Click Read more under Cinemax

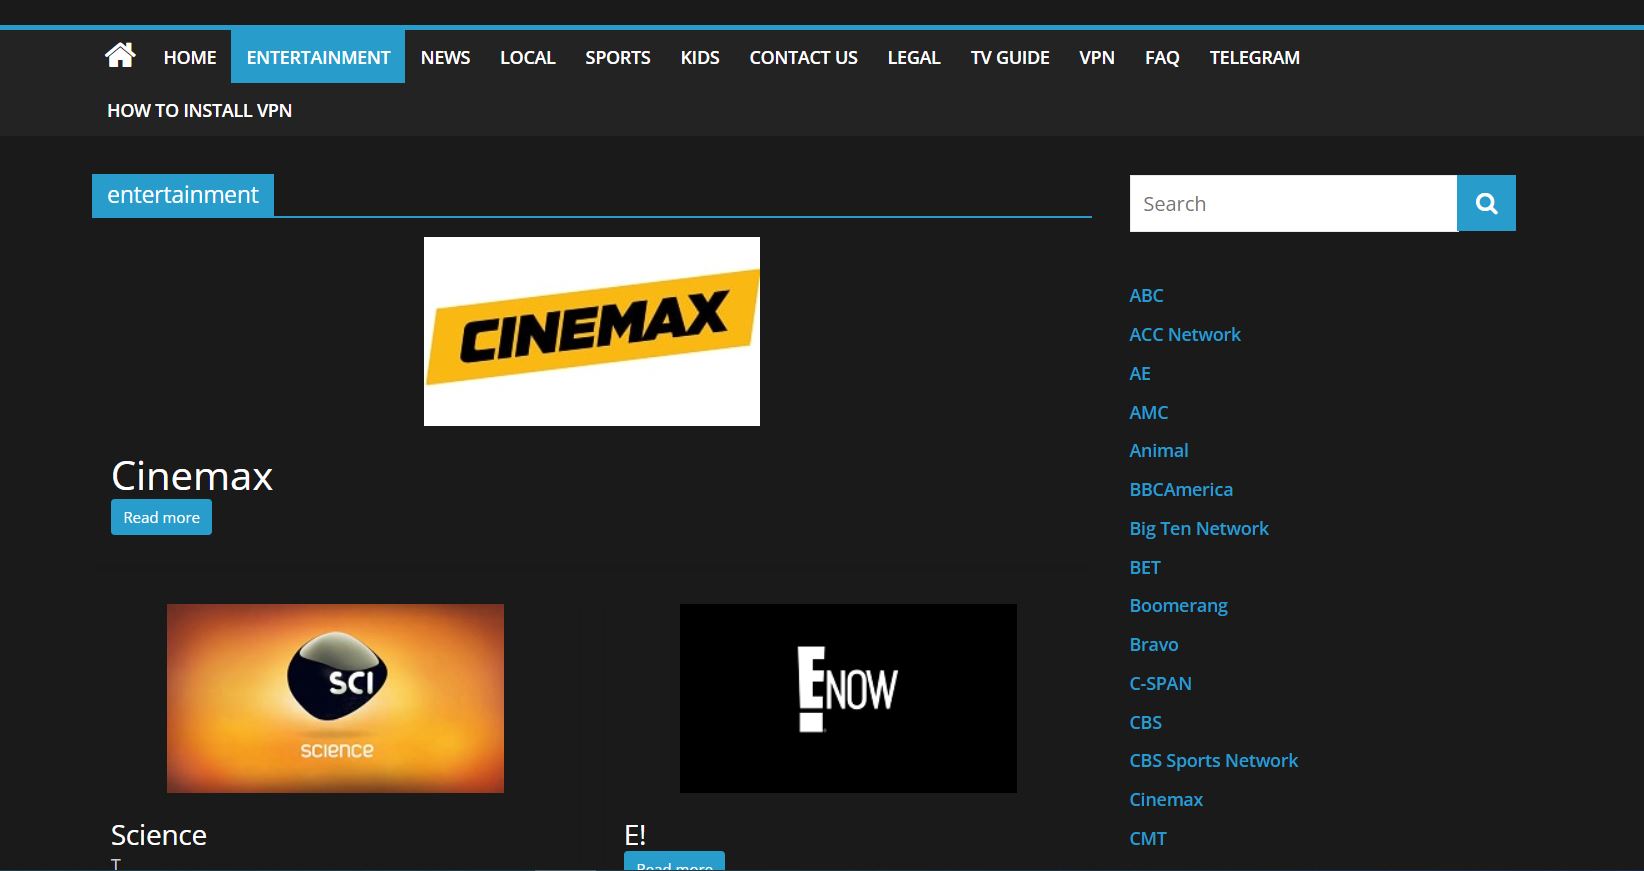pyautogui.click(x=161, y=517)
